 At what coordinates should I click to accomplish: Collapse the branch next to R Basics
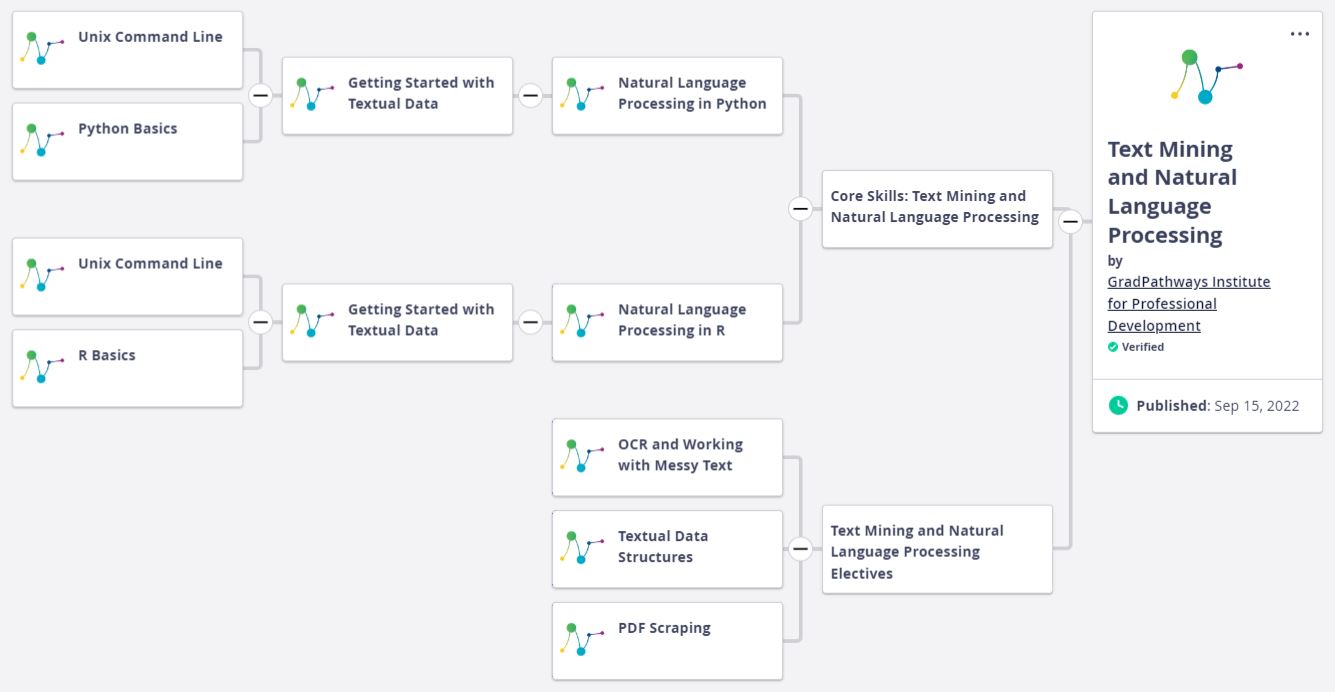coord(260,322)
